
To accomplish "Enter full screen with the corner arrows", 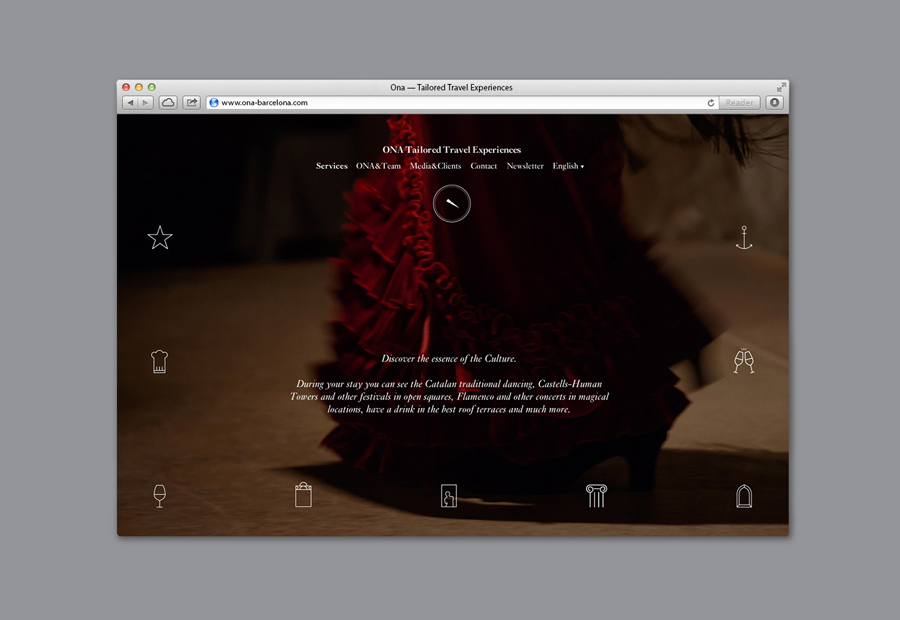I will [781, 87].
